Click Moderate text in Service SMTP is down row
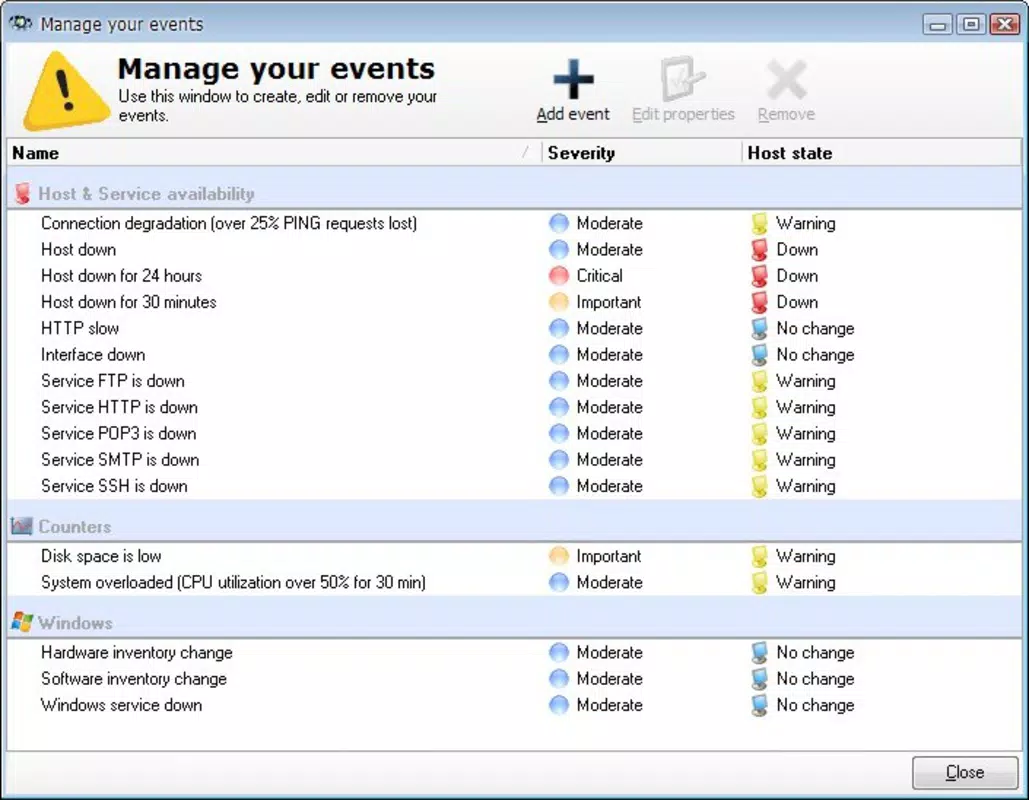 (x=610, y=459)
